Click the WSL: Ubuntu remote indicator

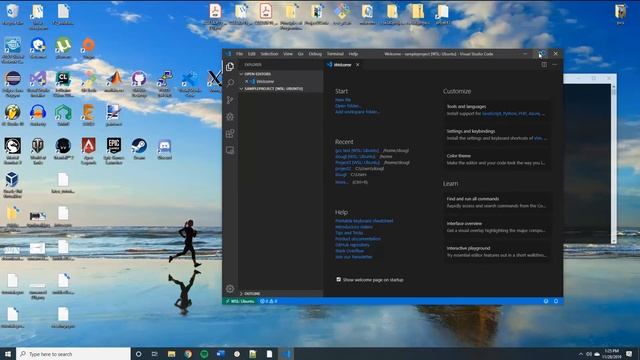[x=240, y=301]
